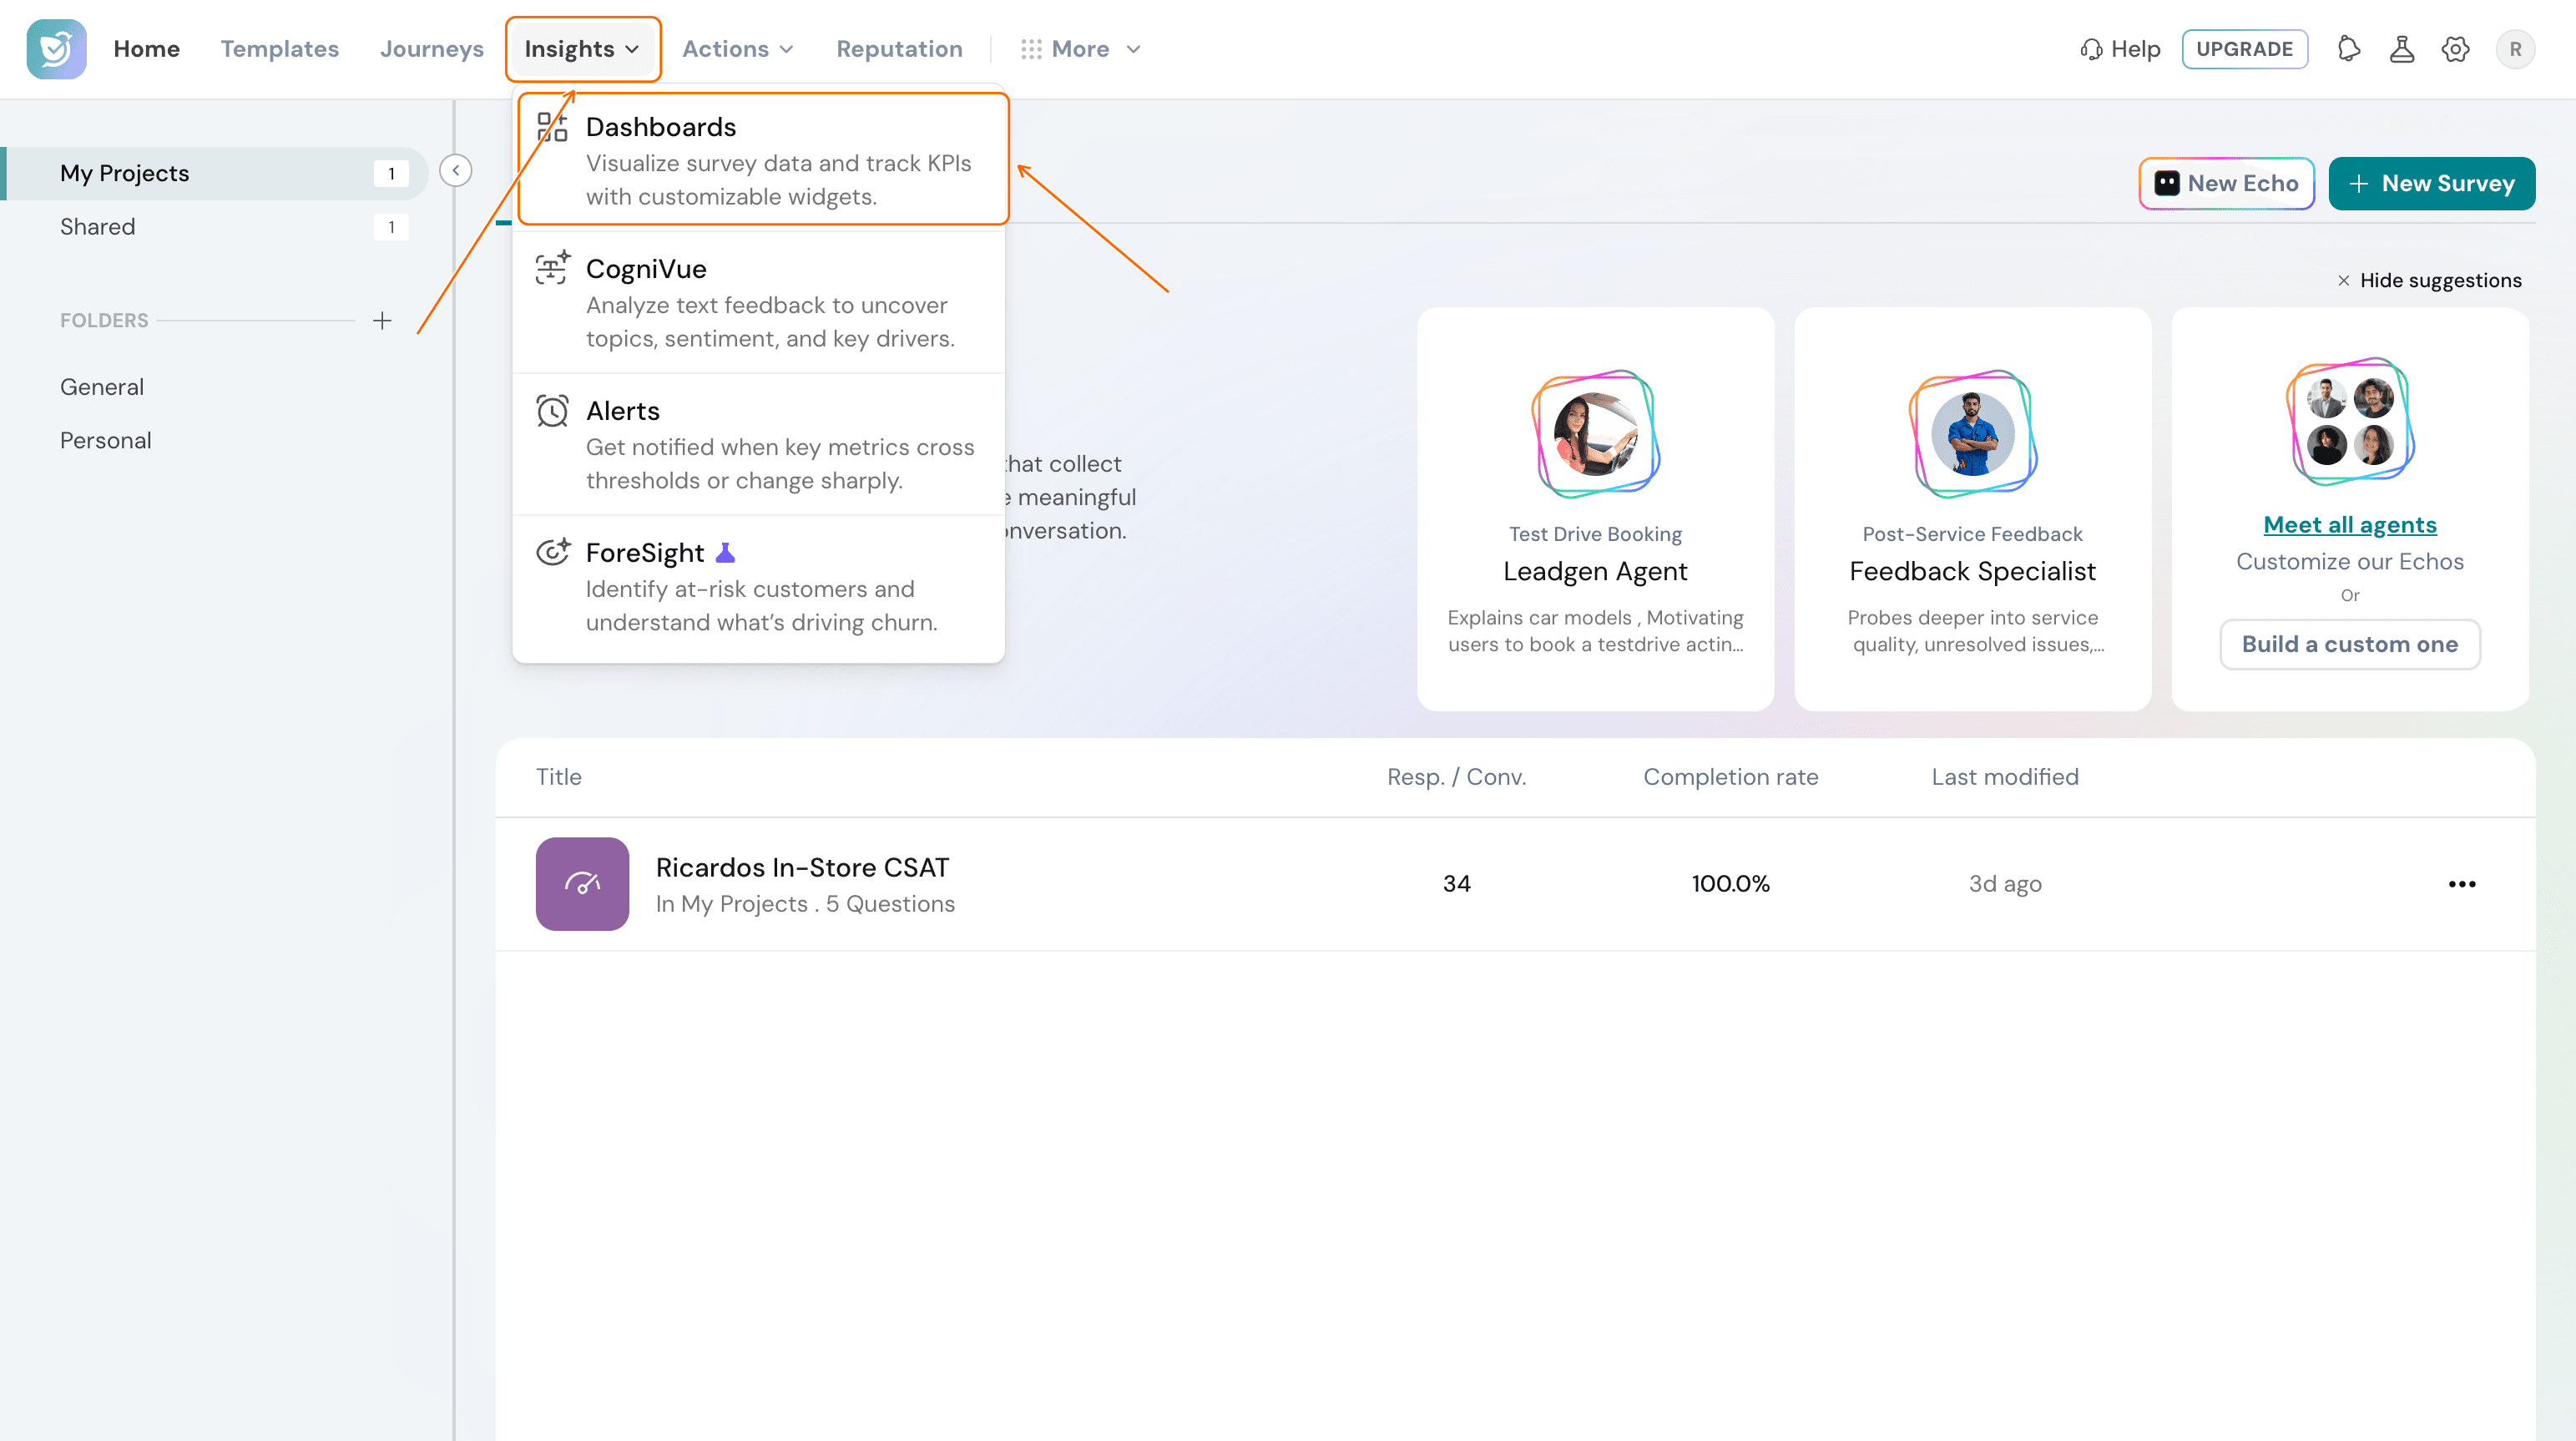Viewport: 2576px width, 1441px height.
Task: Add a new folder with plus icon
Action: pyautogui.click(x=382, y=320)
